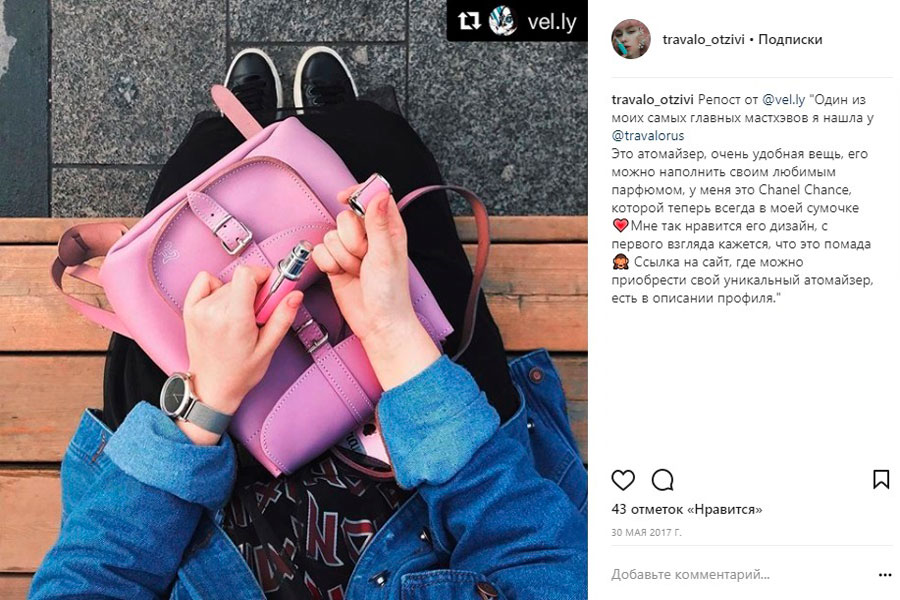Open the @travalorus mention link

(648, 136)
